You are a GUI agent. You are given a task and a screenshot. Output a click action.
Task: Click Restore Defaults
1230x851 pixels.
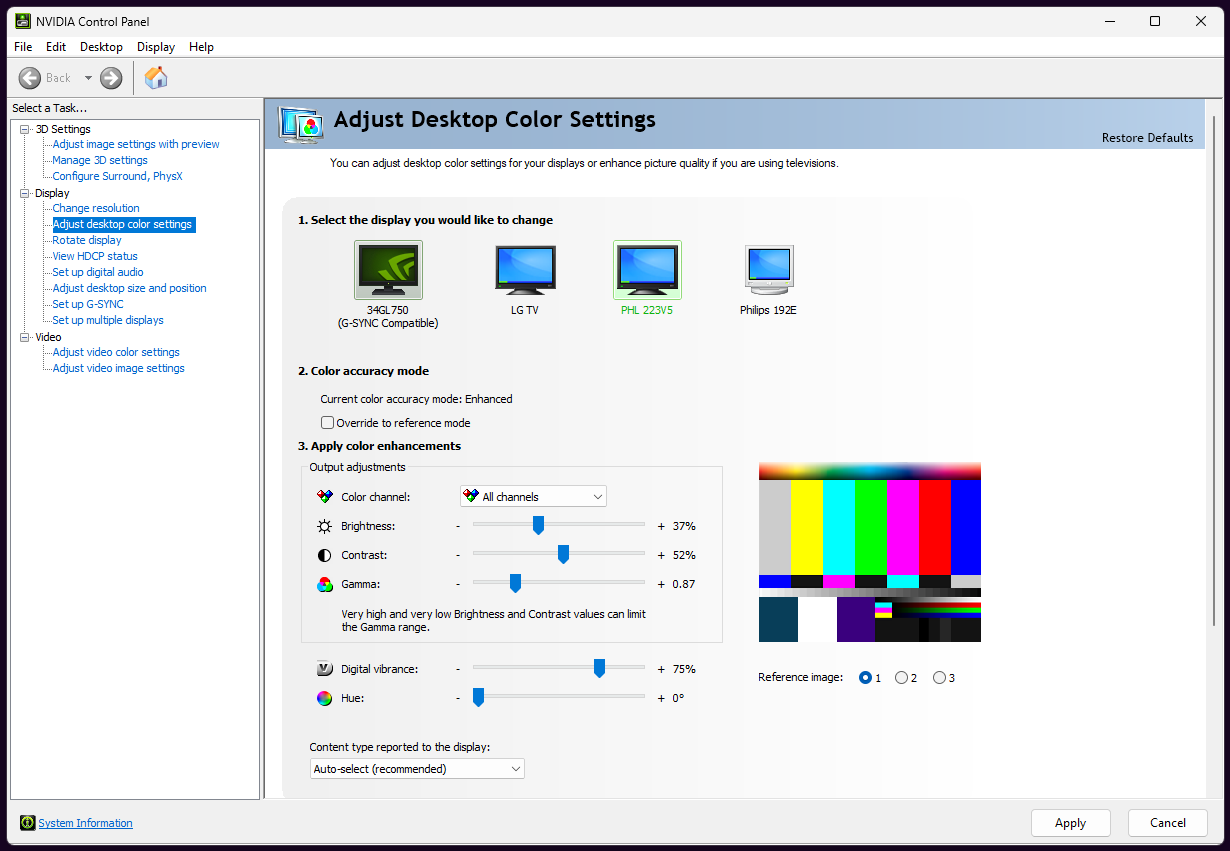click(1147, 137)
